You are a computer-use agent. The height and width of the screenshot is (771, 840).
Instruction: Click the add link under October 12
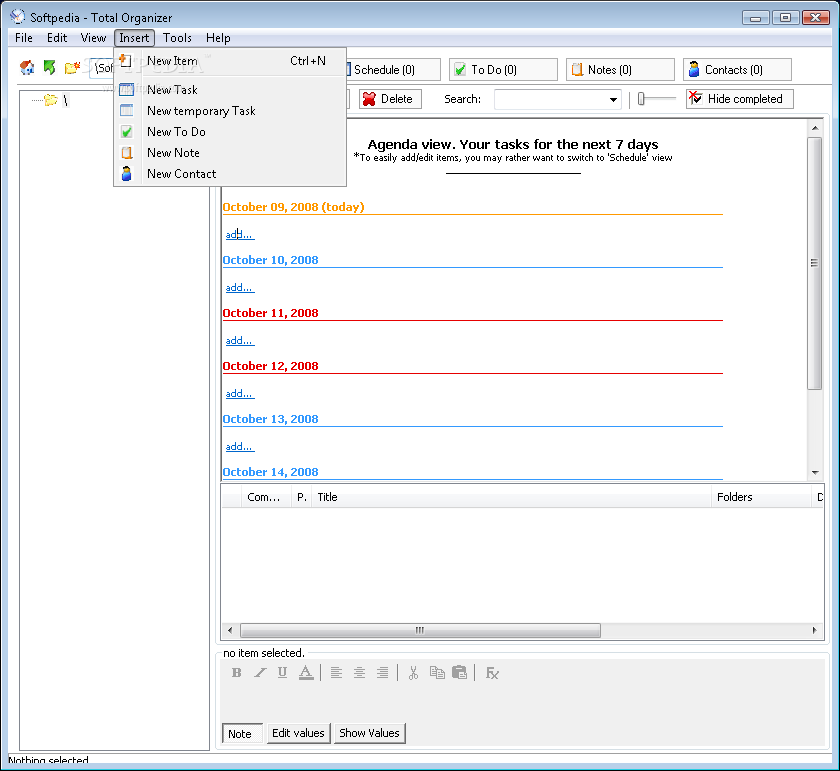[239, 394]
